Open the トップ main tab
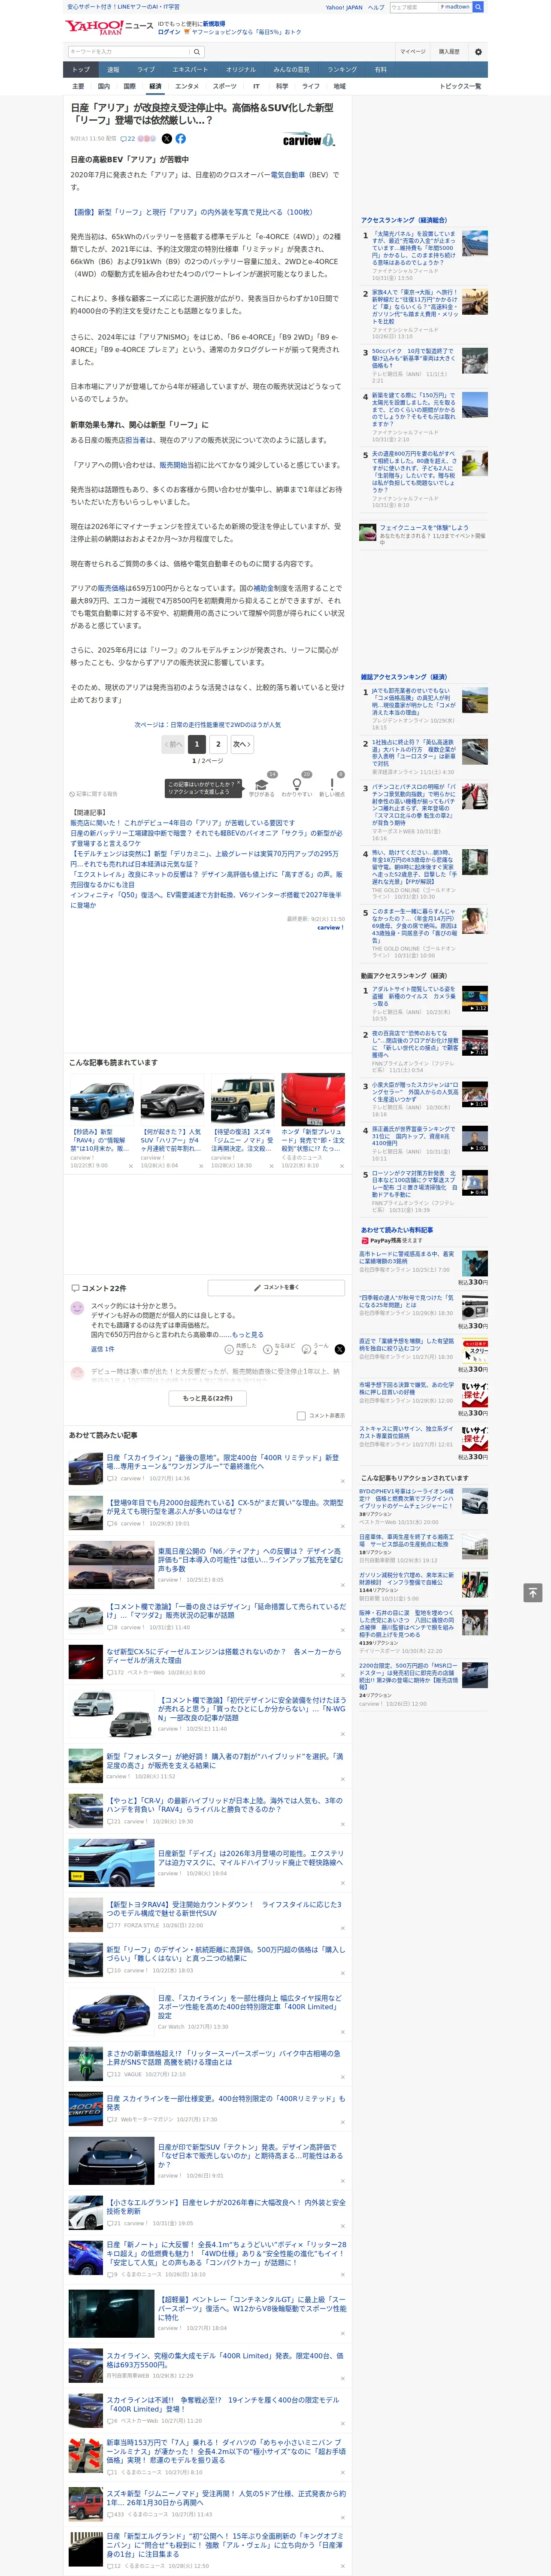551x2576 pixels. [x=81, y=70]
